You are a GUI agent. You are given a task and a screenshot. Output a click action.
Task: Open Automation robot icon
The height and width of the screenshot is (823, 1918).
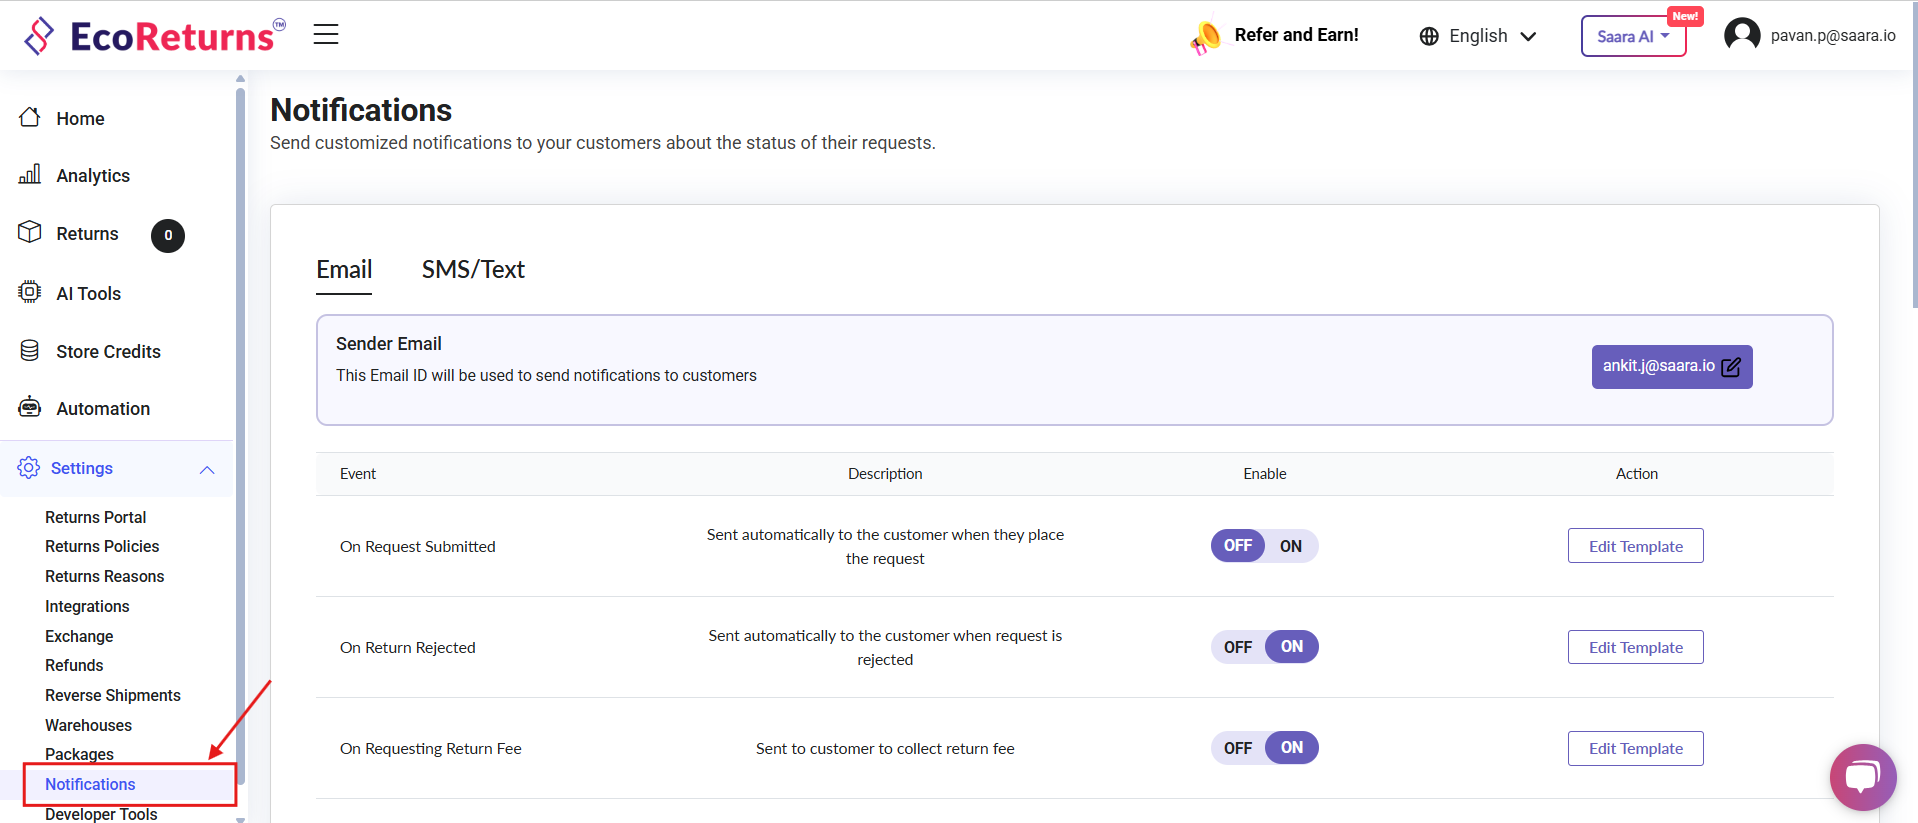(x=30, y=407)
